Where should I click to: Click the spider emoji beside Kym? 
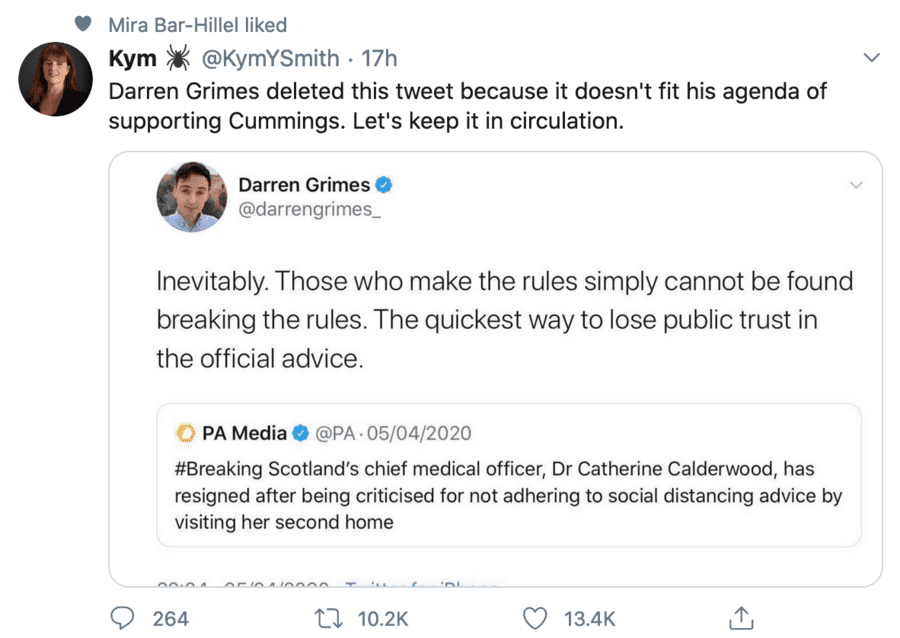[178, 59]
